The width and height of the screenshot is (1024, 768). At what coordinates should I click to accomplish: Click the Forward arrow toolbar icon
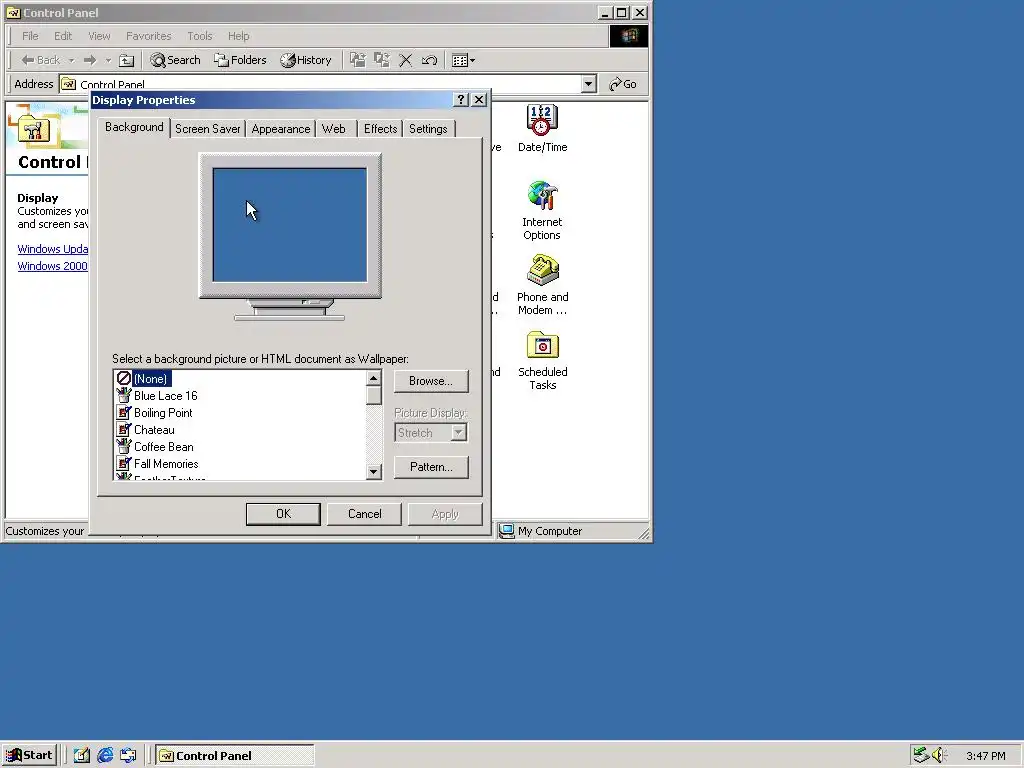coord(90,60)
